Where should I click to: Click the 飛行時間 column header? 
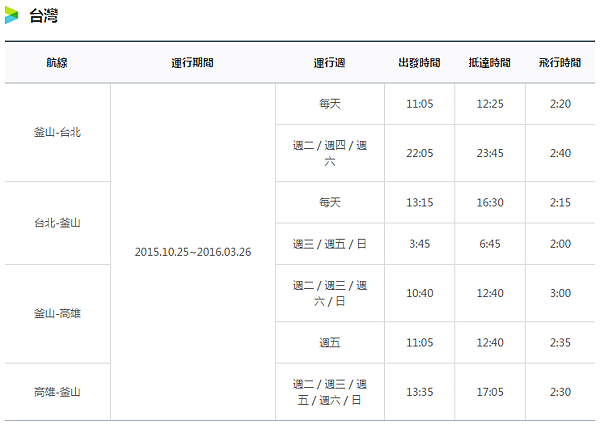tap(559, 62)
